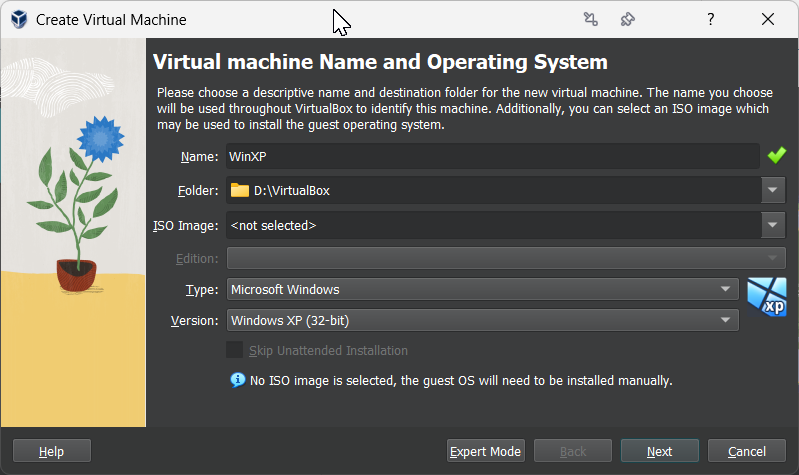
Task: Click the question mark help icon
Action: click(710, 19)
